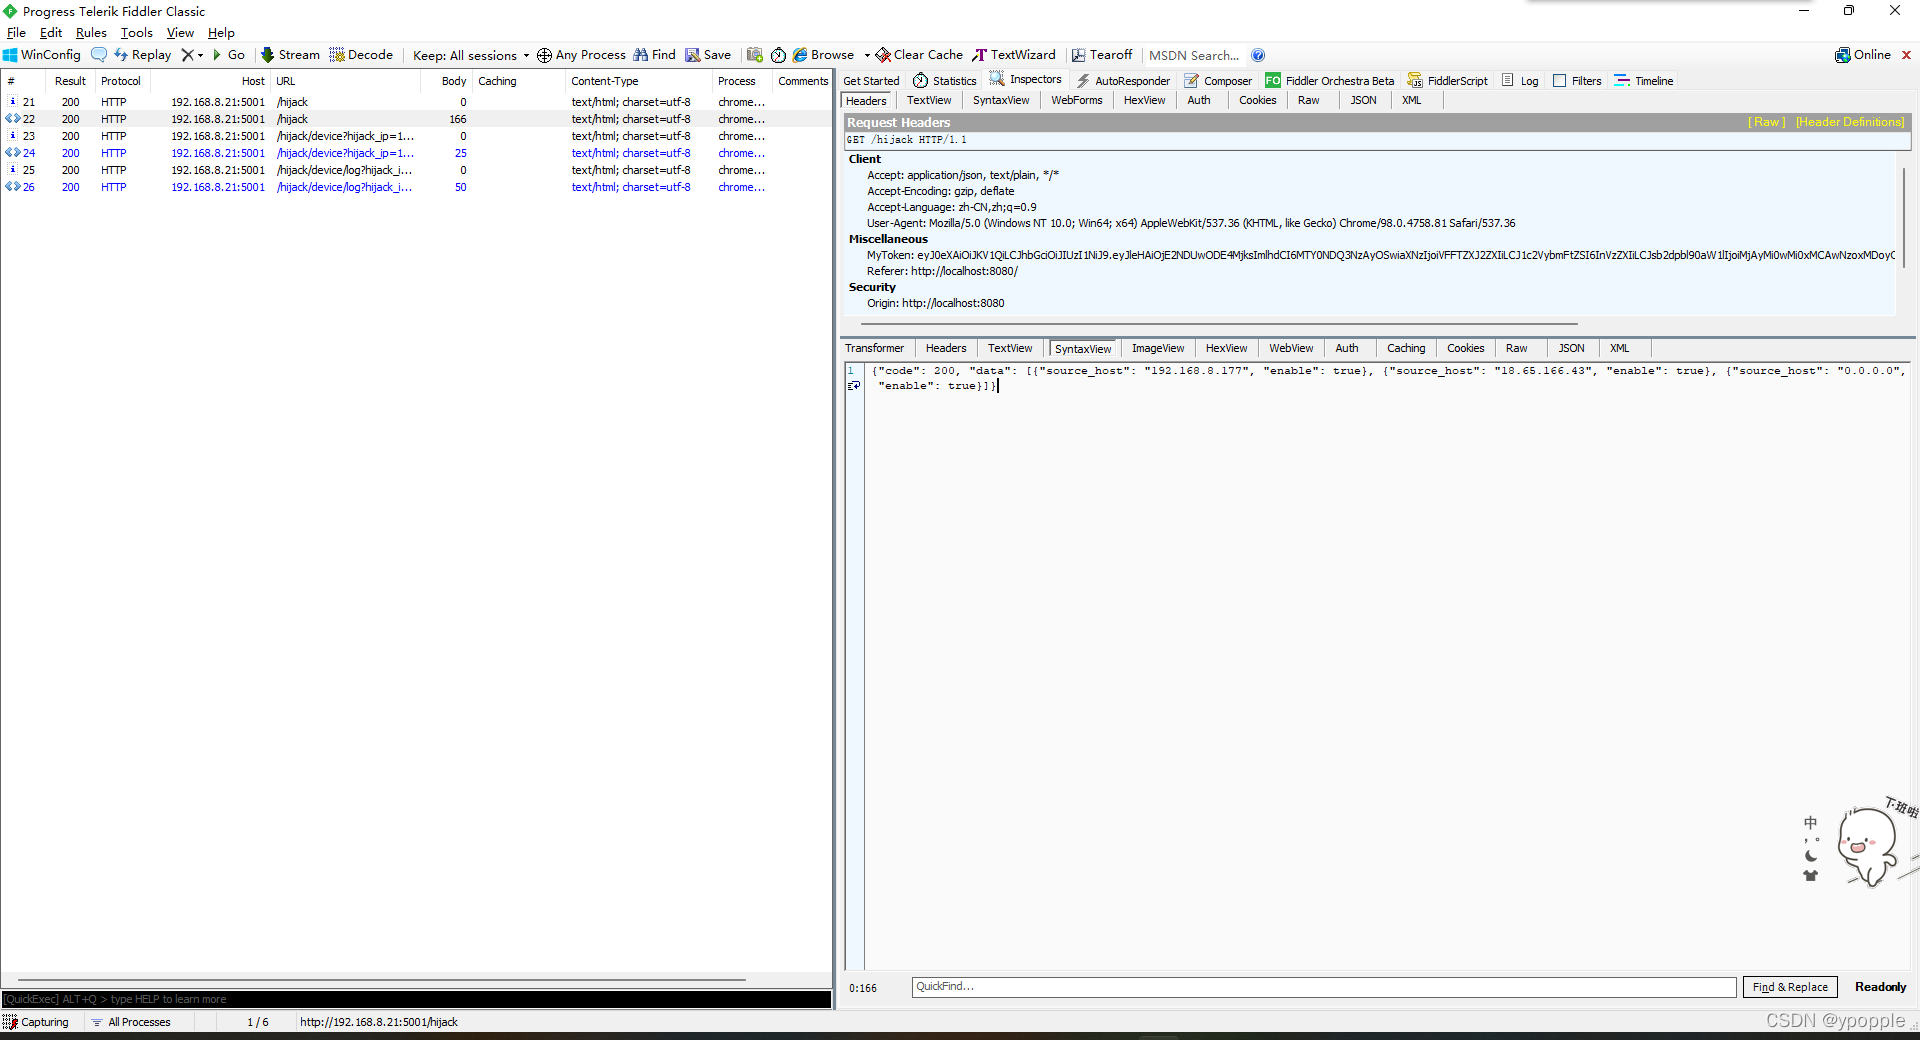Sort sessions by Result column header
Viewport: 1920px width, 1040px height.
click(70, 81)
